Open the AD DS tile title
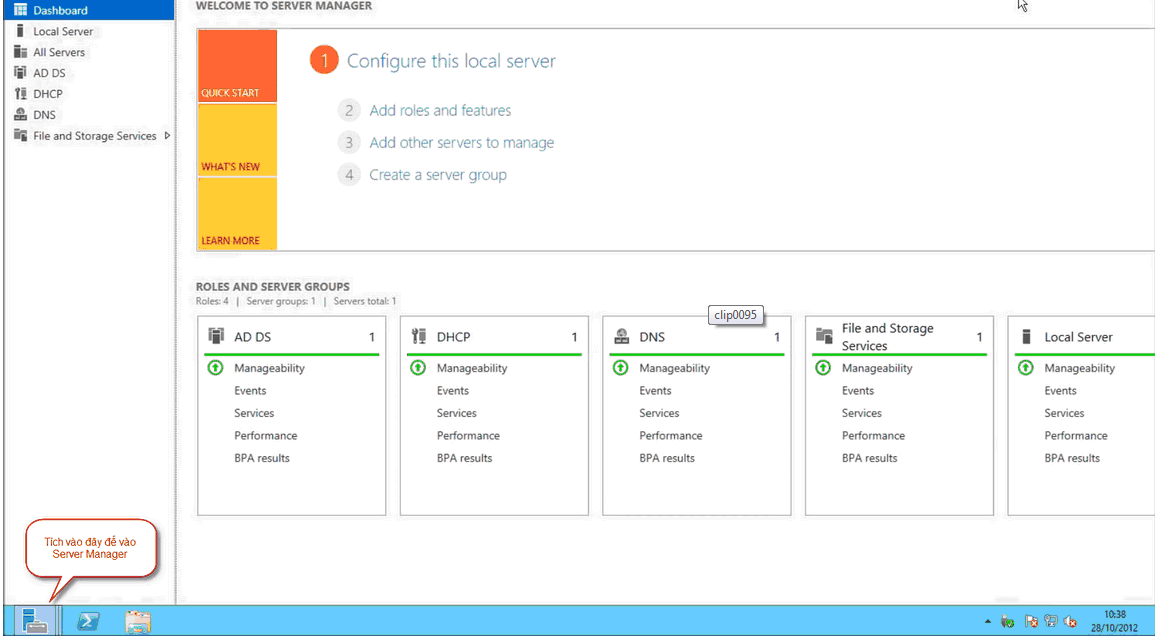 pos(253,337)
